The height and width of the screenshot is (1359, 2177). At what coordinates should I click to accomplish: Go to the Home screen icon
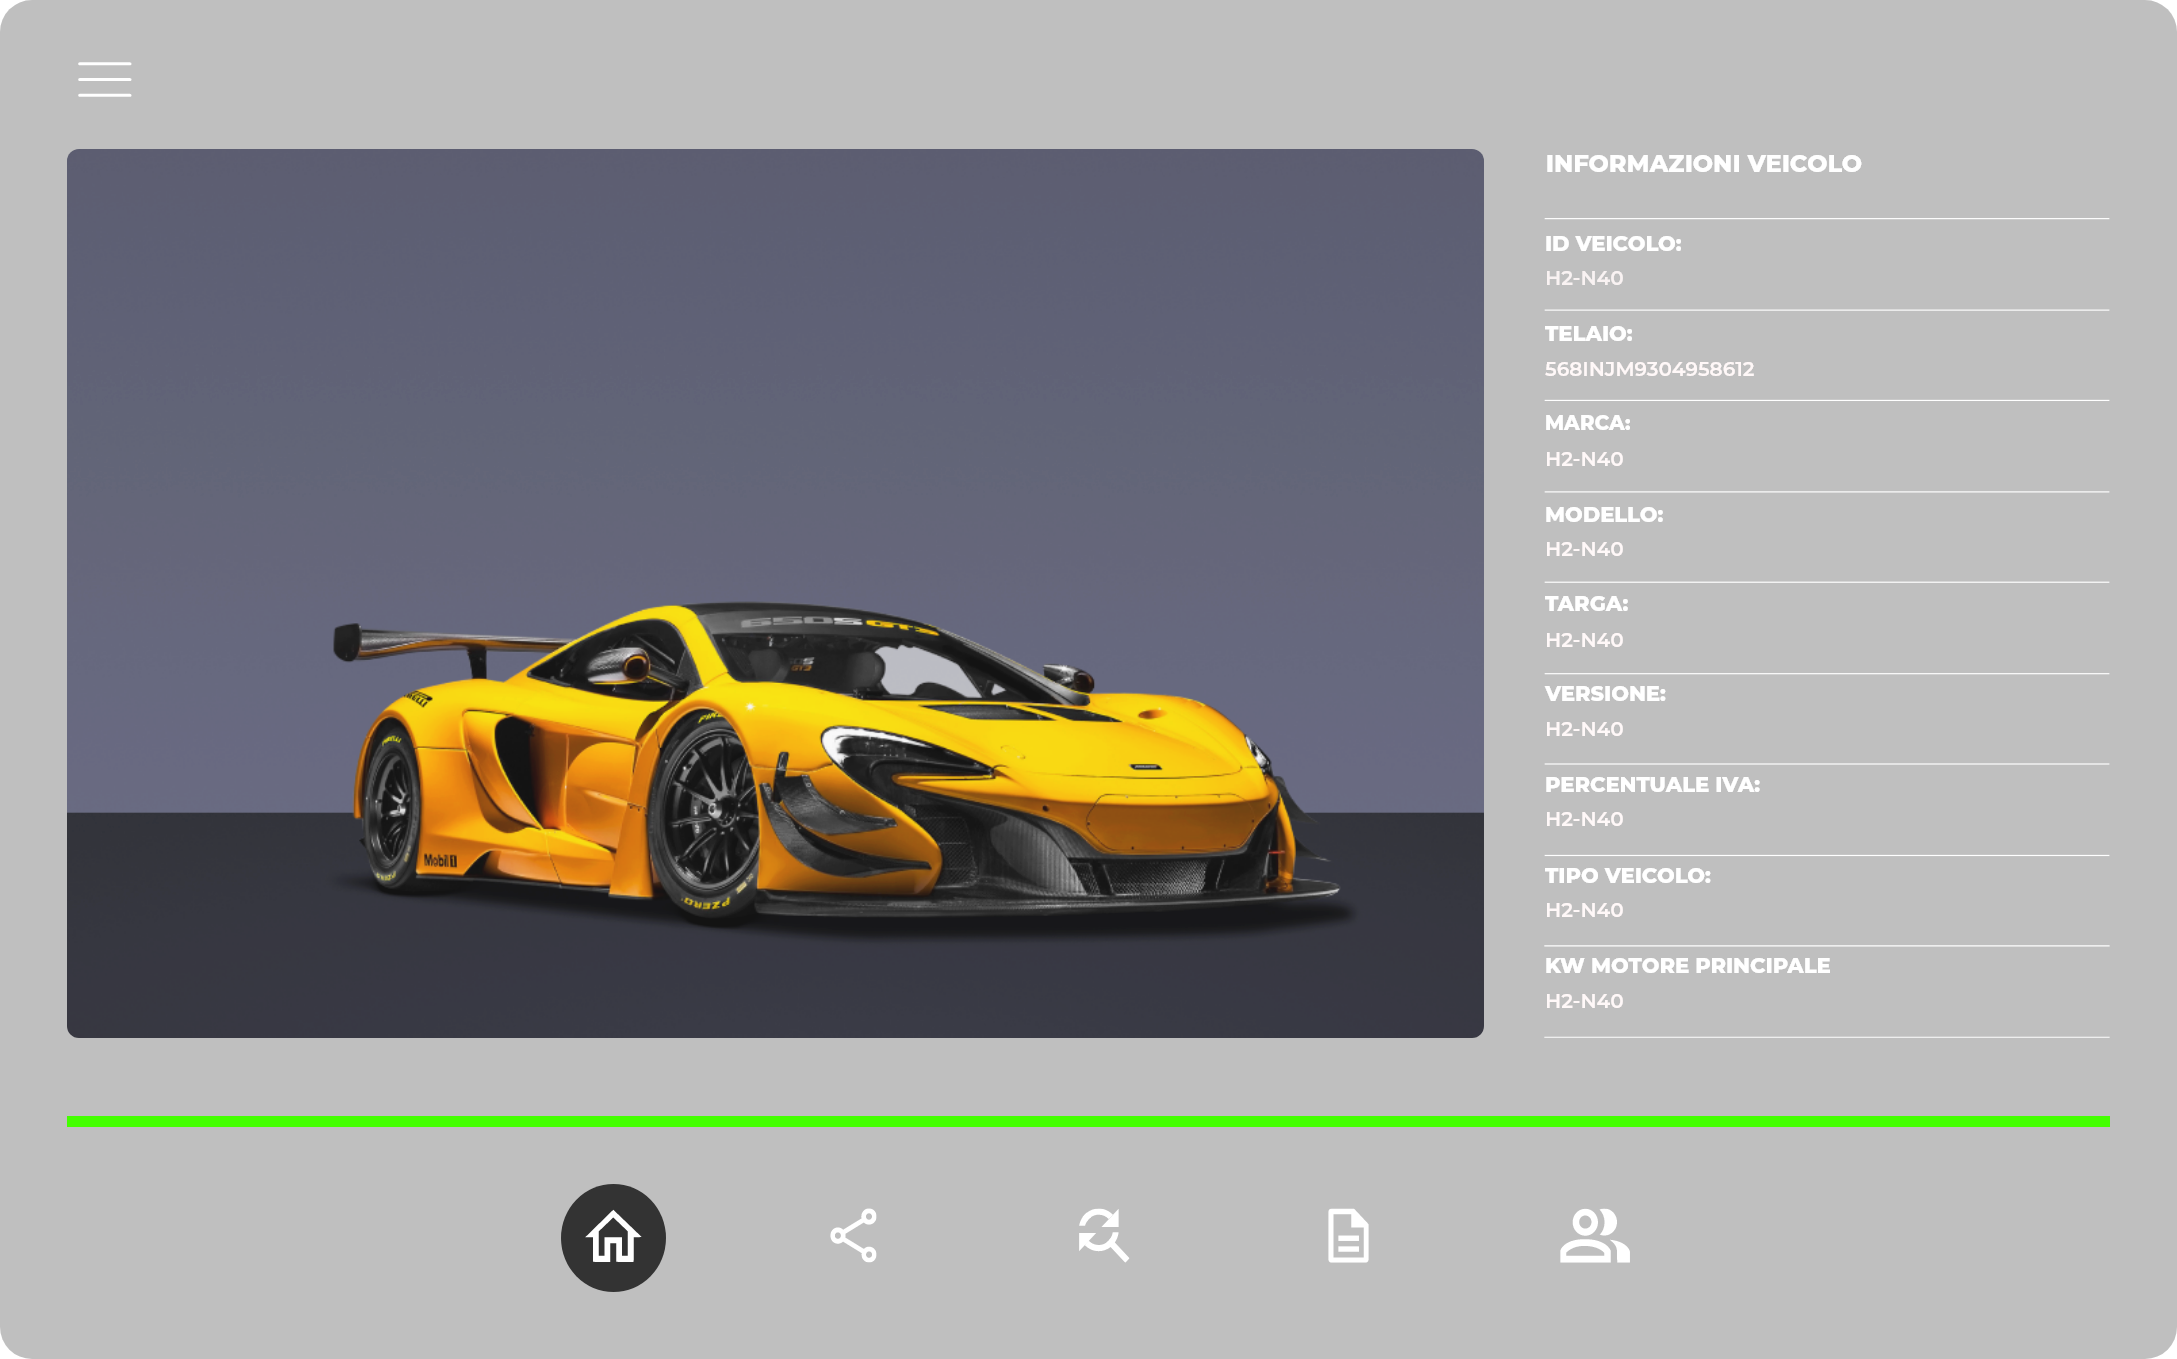pyautogui.click(x=613, y=1237)
